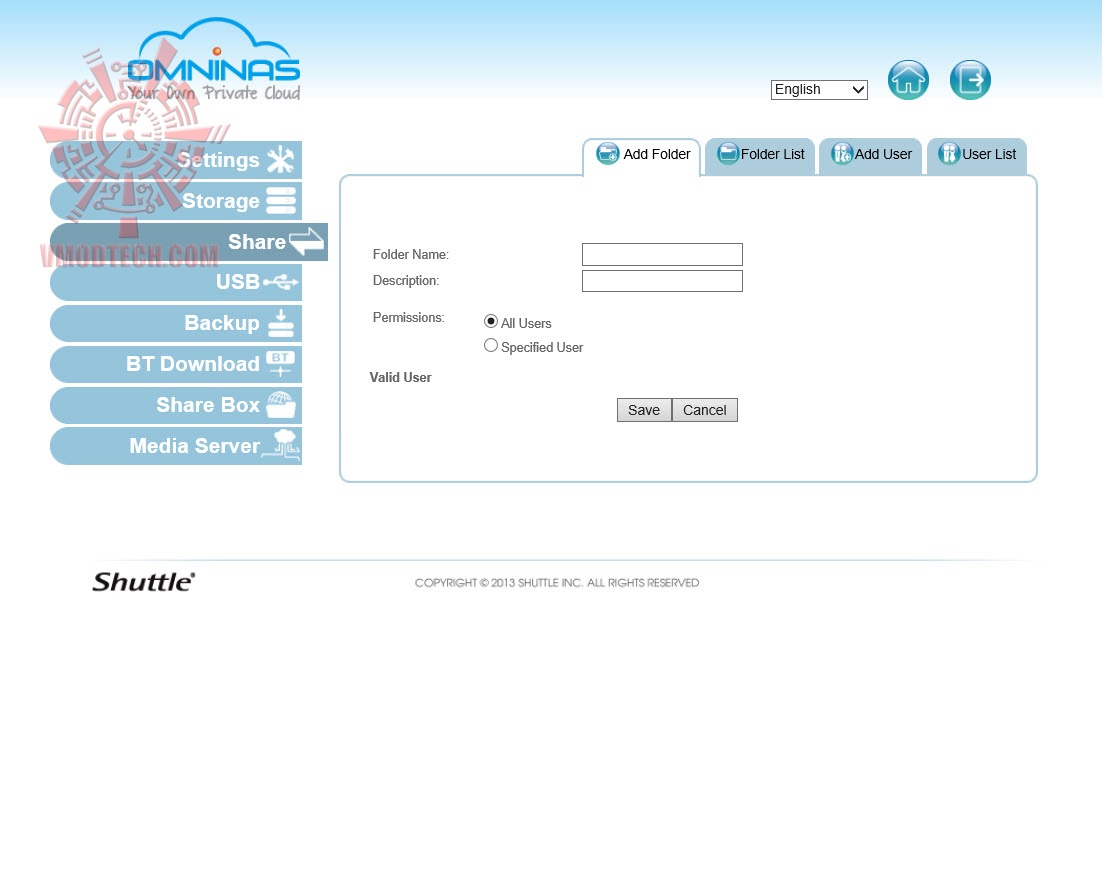
Task: Click the Share Box globe icon
Action: 281,405
